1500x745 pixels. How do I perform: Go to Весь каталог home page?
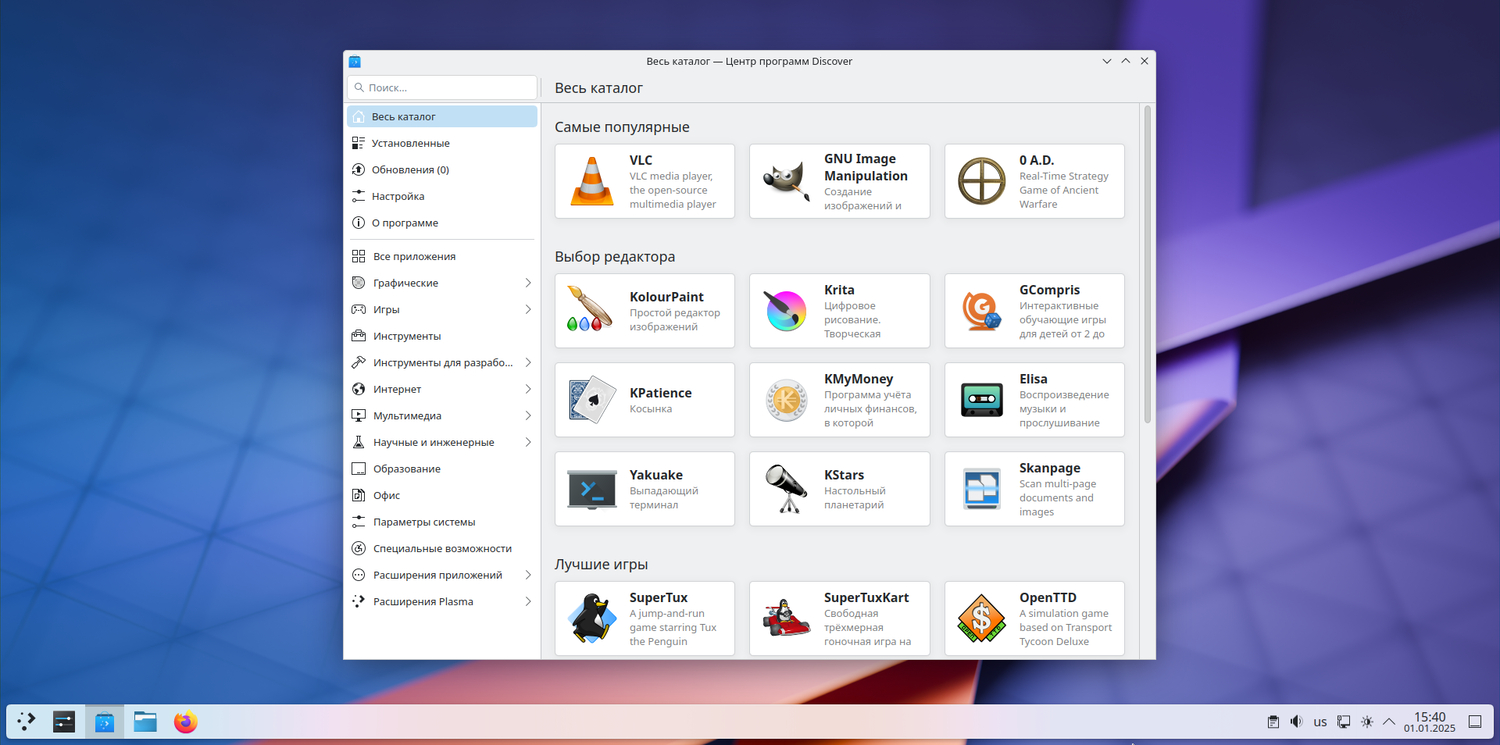click(442, 117)
